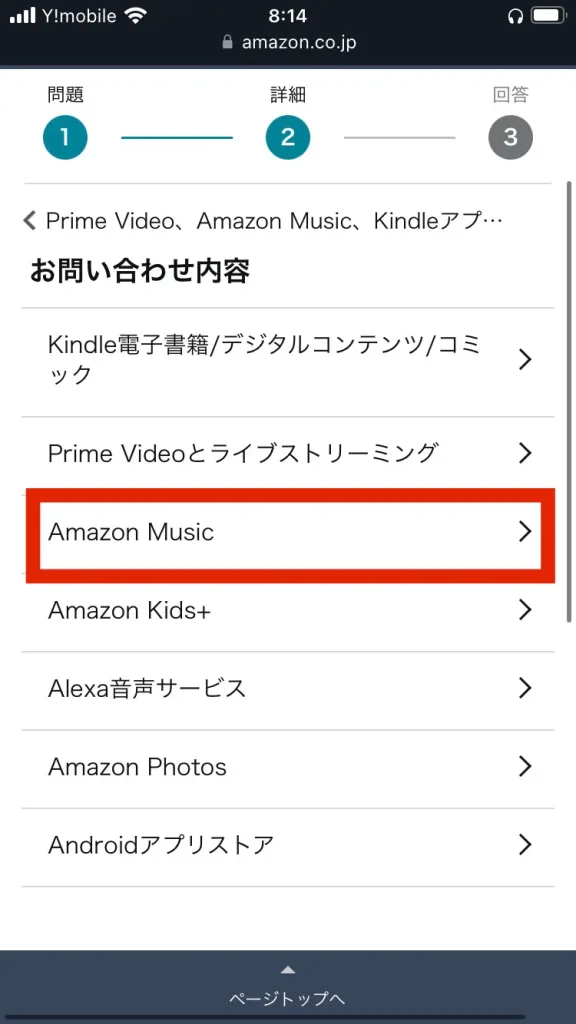
Task: Tap the up arrow above ページトップへ
Action: point(288,969)
